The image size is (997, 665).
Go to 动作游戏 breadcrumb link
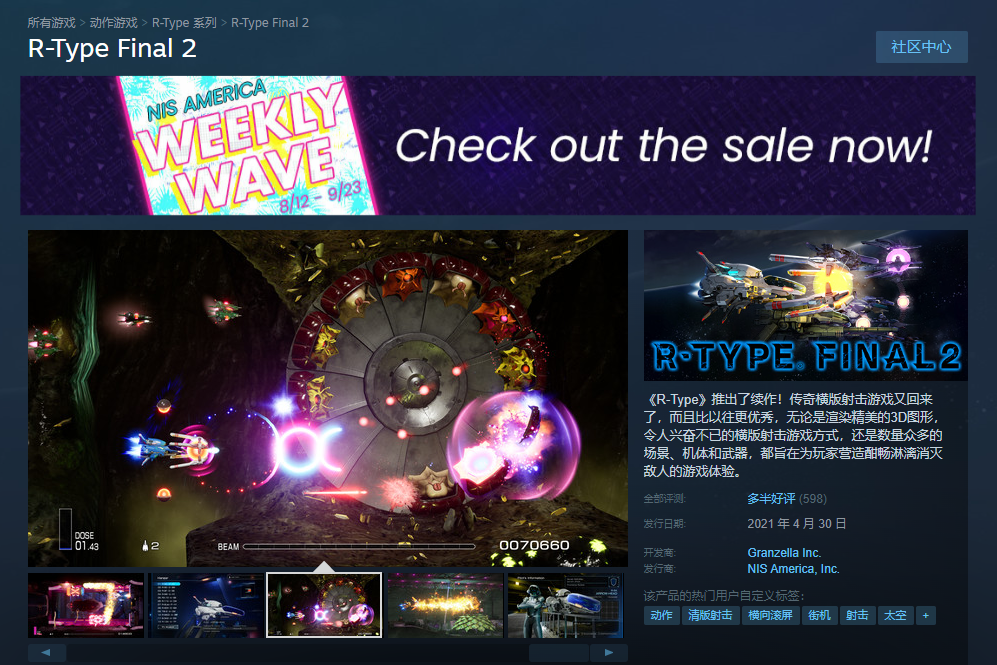click(114, 23)
